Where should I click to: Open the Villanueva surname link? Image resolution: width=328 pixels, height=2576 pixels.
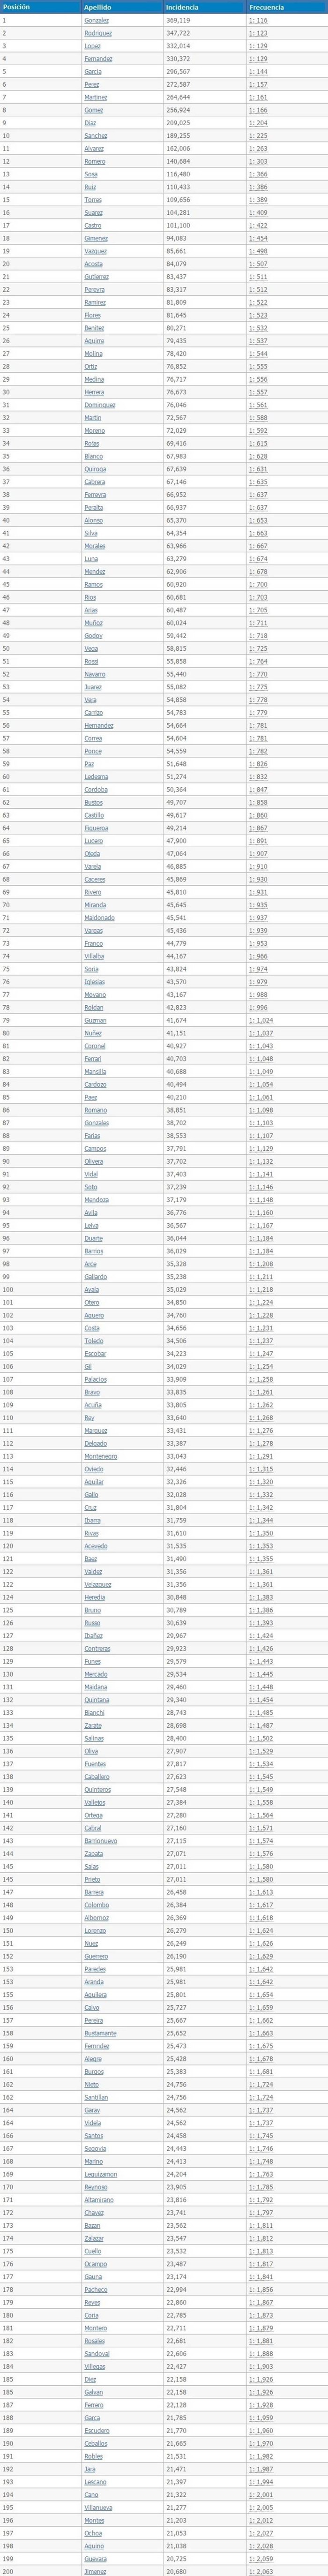[99, 2506]
